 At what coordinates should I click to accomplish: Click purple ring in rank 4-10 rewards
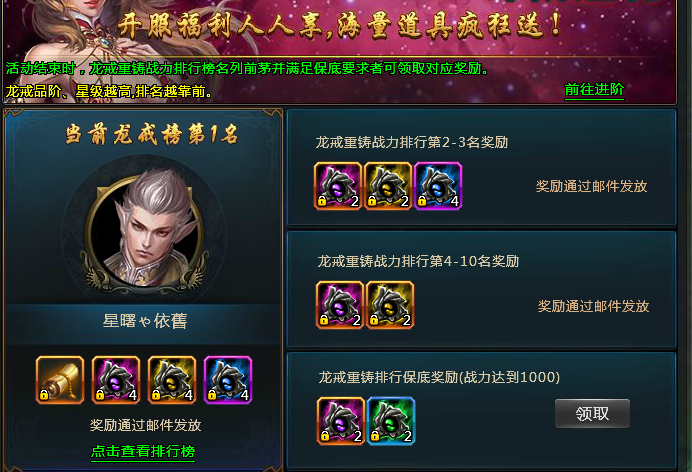click(x=340, y=305)
